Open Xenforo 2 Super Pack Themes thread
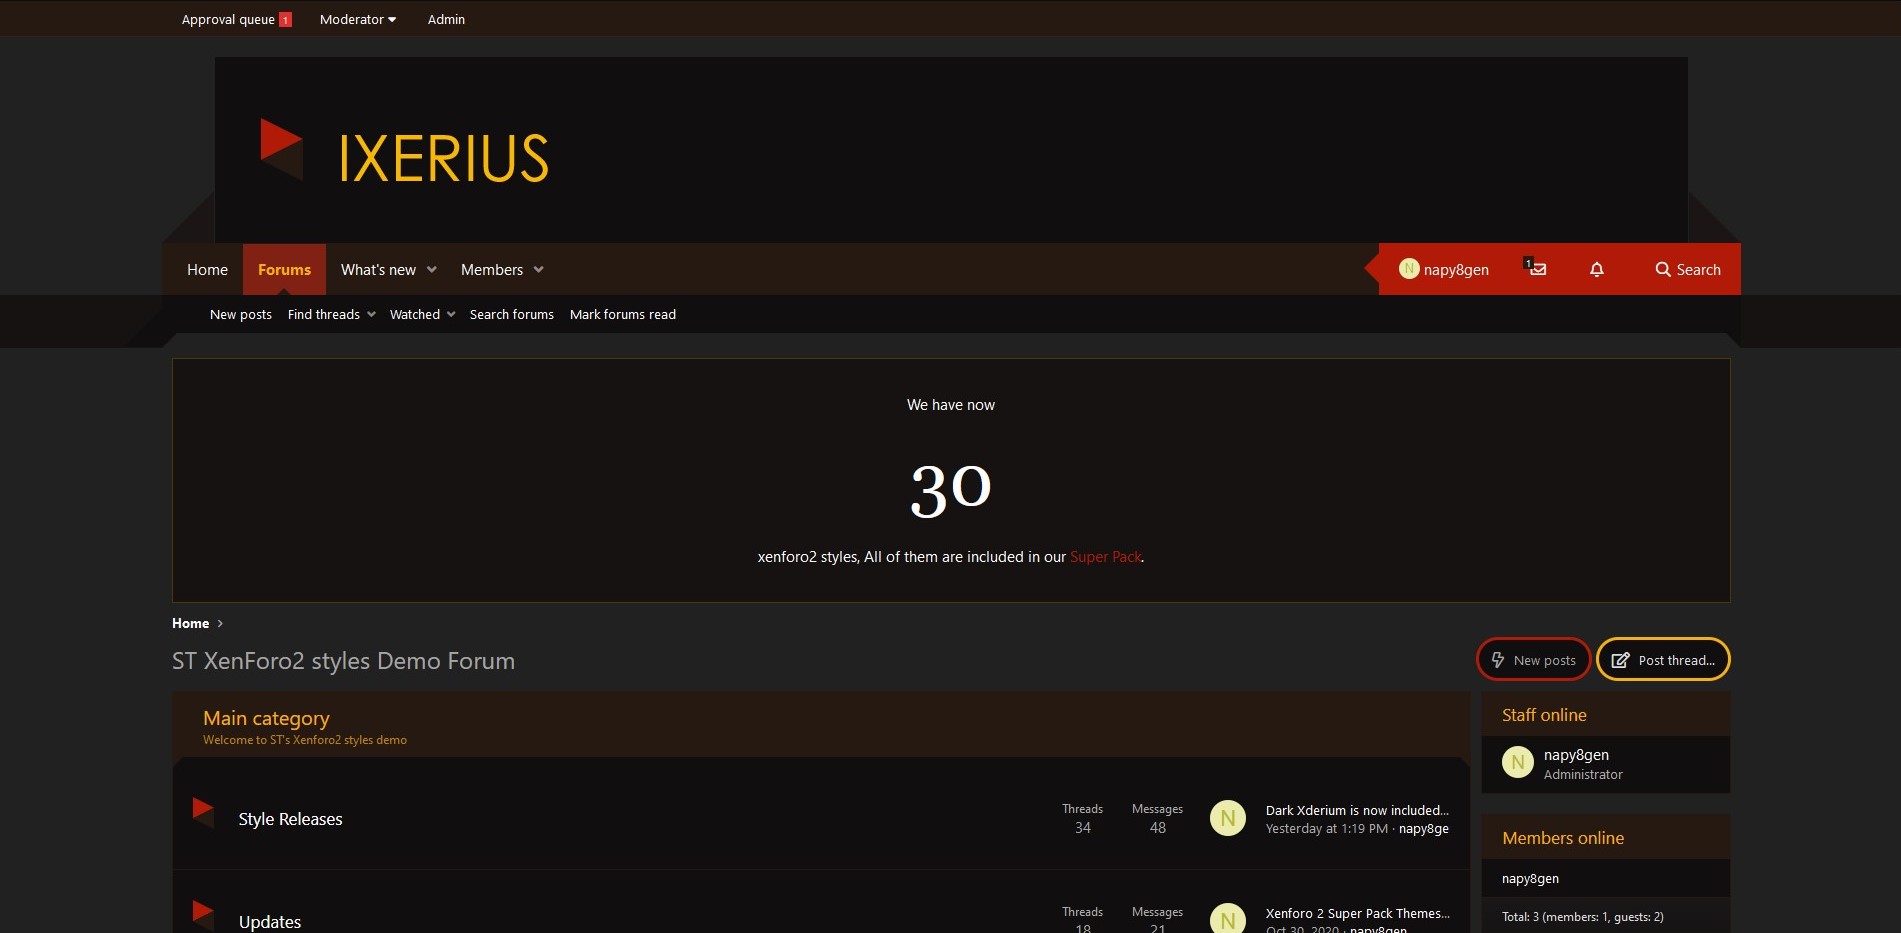Screen dimensions: 1901x933 point(1357,913)
